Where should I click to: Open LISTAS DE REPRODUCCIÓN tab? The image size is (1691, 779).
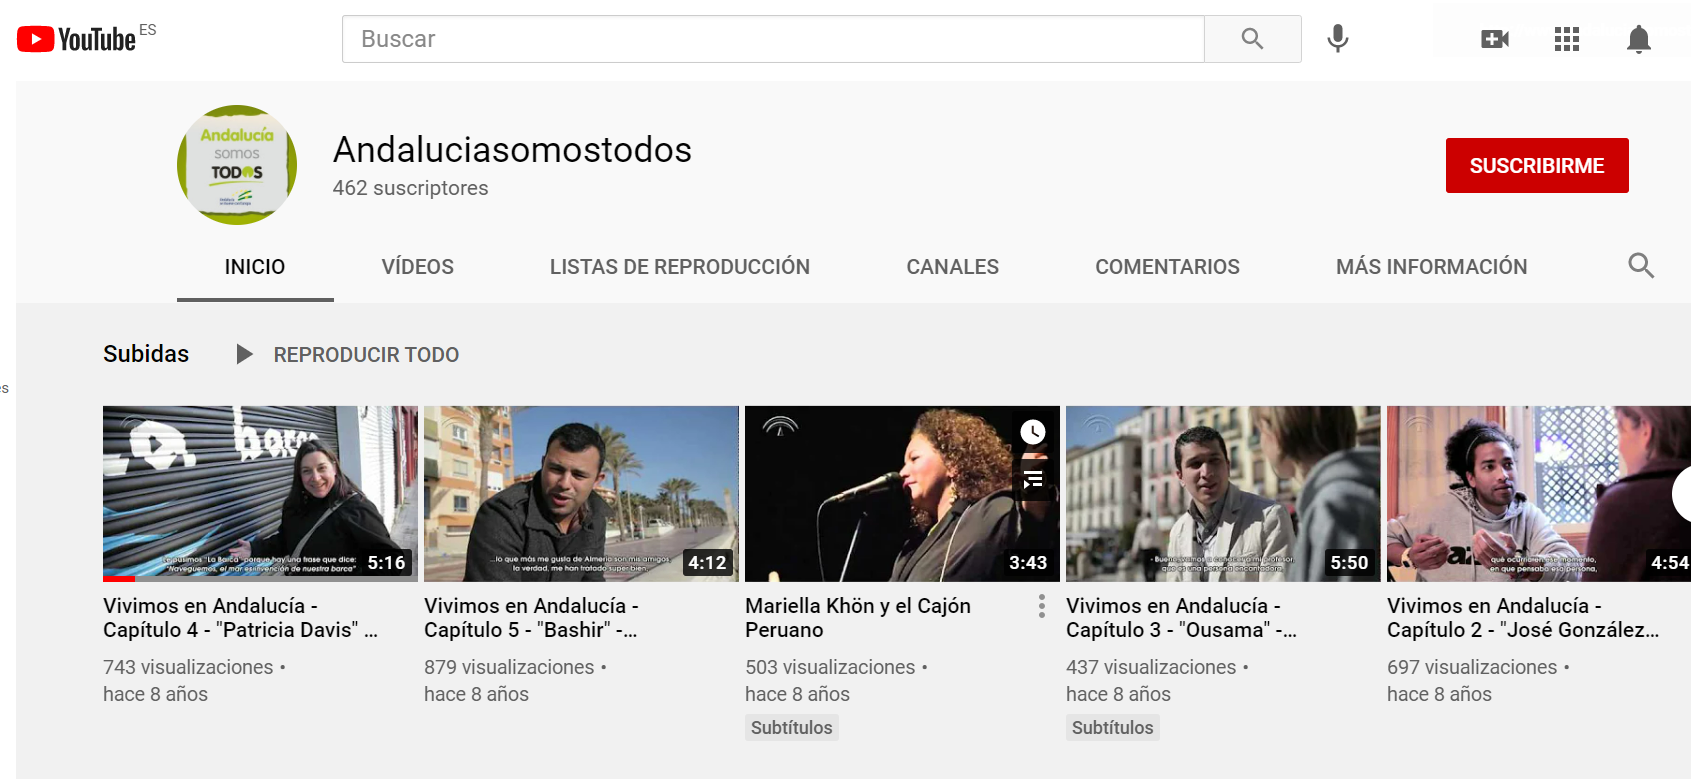point(679,267)
